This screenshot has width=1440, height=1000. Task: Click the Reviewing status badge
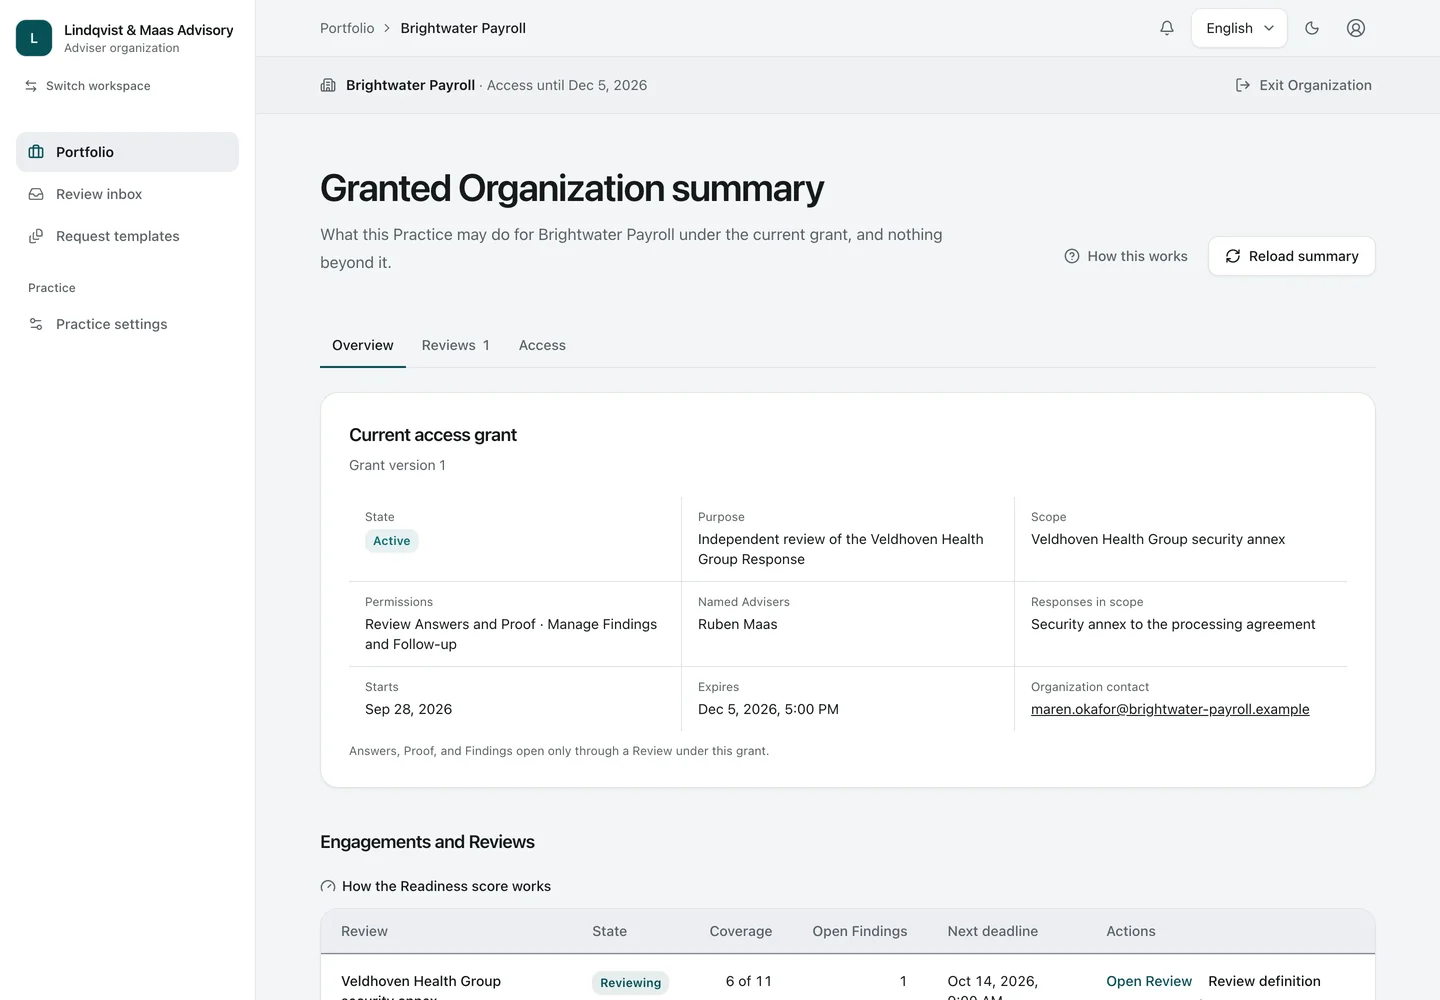(x=630, y=983)
